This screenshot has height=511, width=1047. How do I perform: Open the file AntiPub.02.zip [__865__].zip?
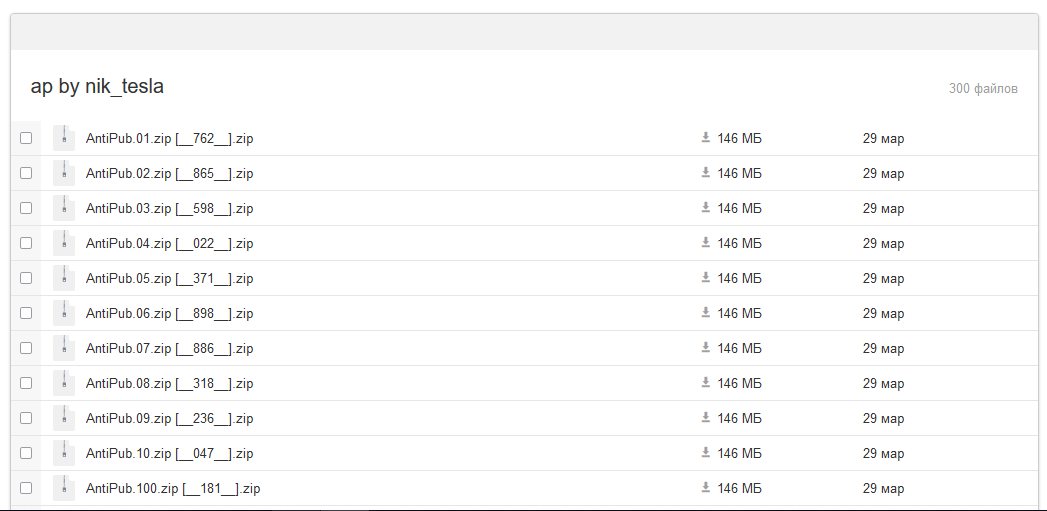point(170,174)
